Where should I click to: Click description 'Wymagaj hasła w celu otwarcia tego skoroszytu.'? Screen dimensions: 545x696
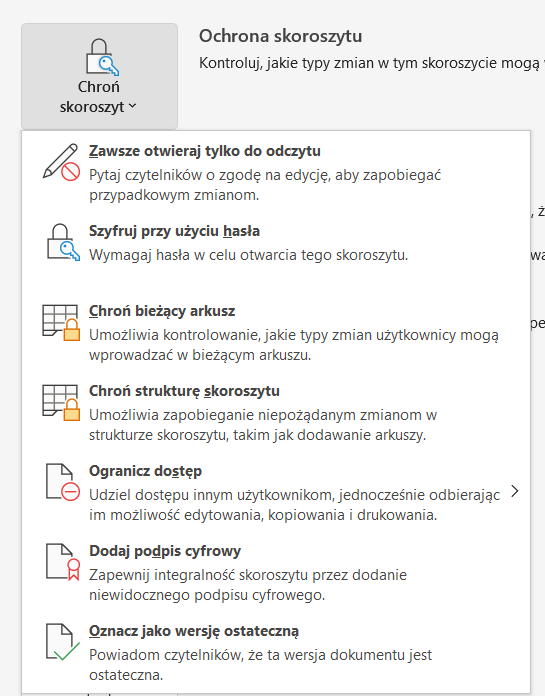[x=249, y=255]
